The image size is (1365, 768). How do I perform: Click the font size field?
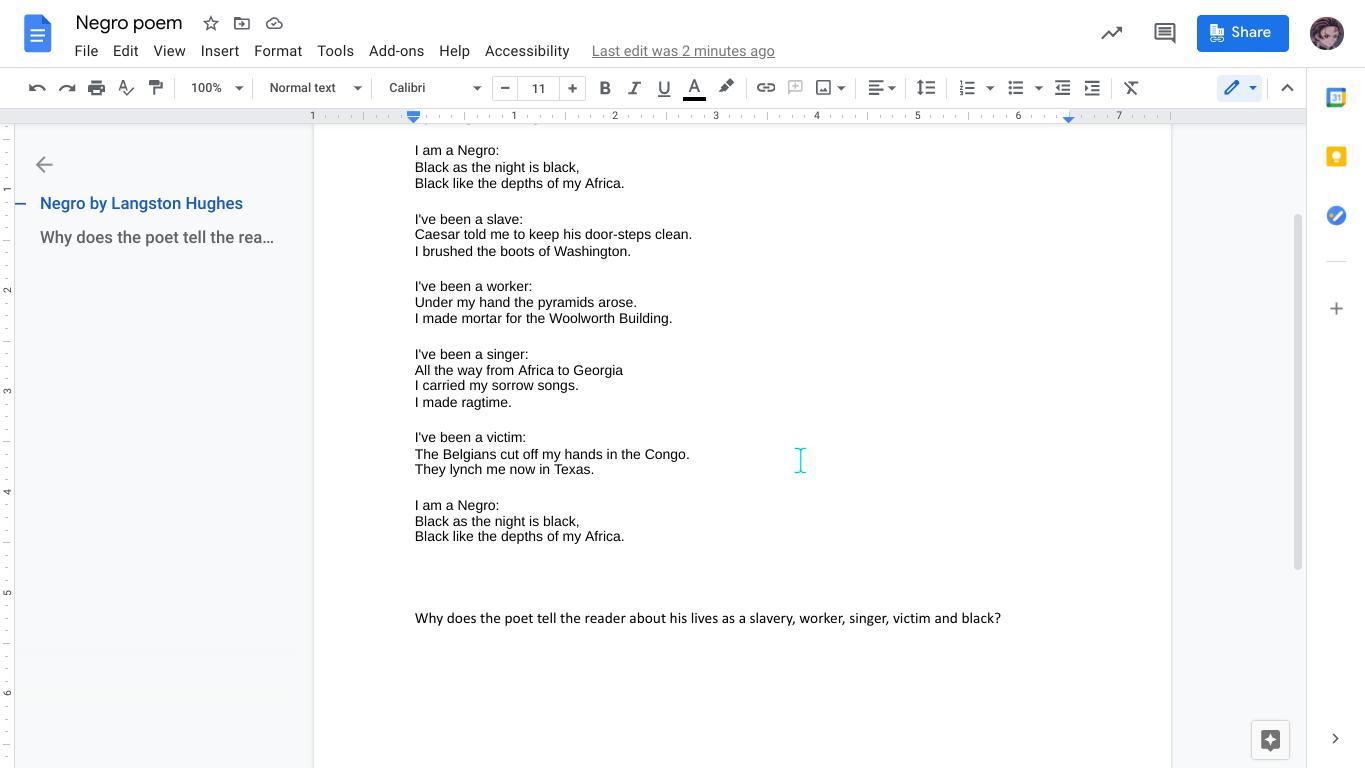click(x=538, y=88)
